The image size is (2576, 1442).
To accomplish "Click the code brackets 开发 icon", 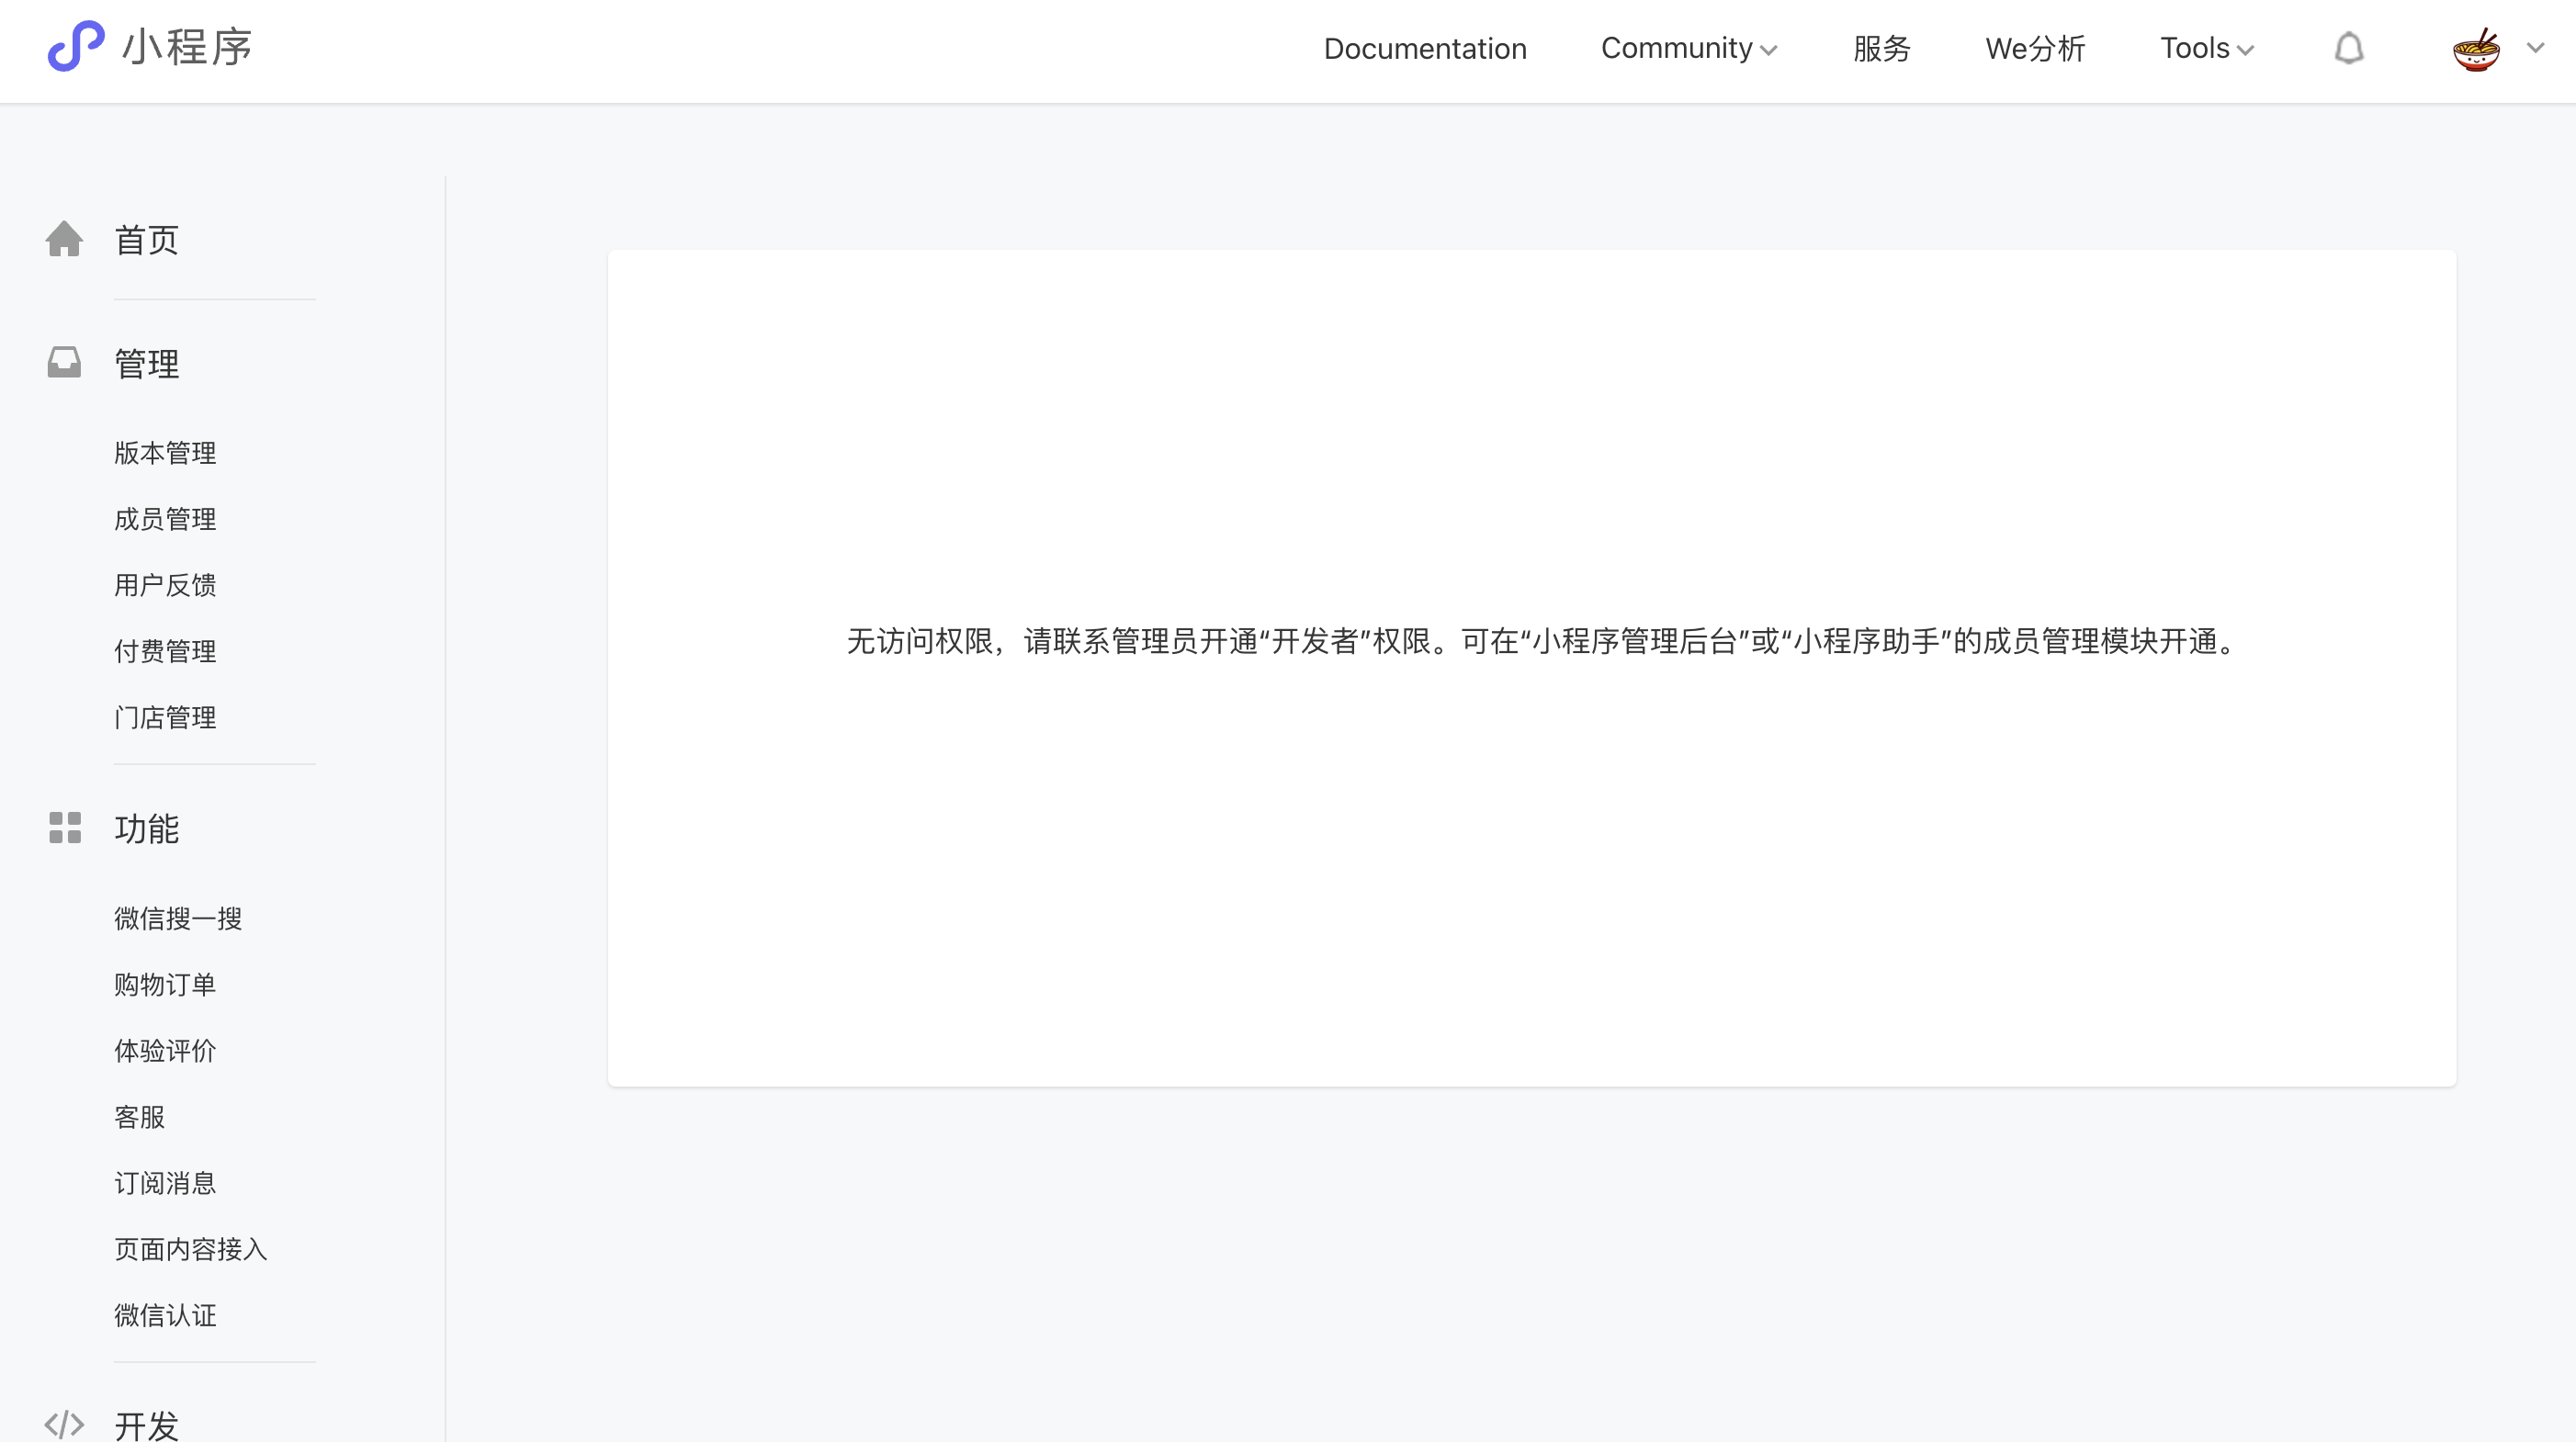I will click(64, 1424).
